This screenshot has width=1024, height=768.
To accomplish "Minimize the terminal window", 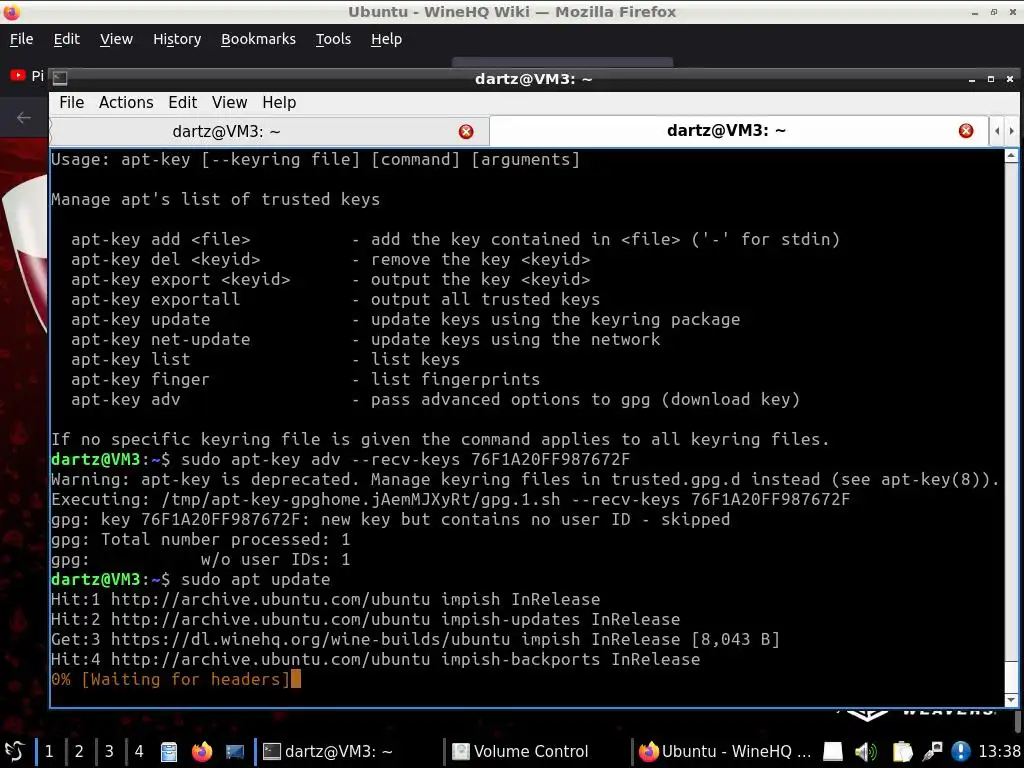I will [972, 79].
